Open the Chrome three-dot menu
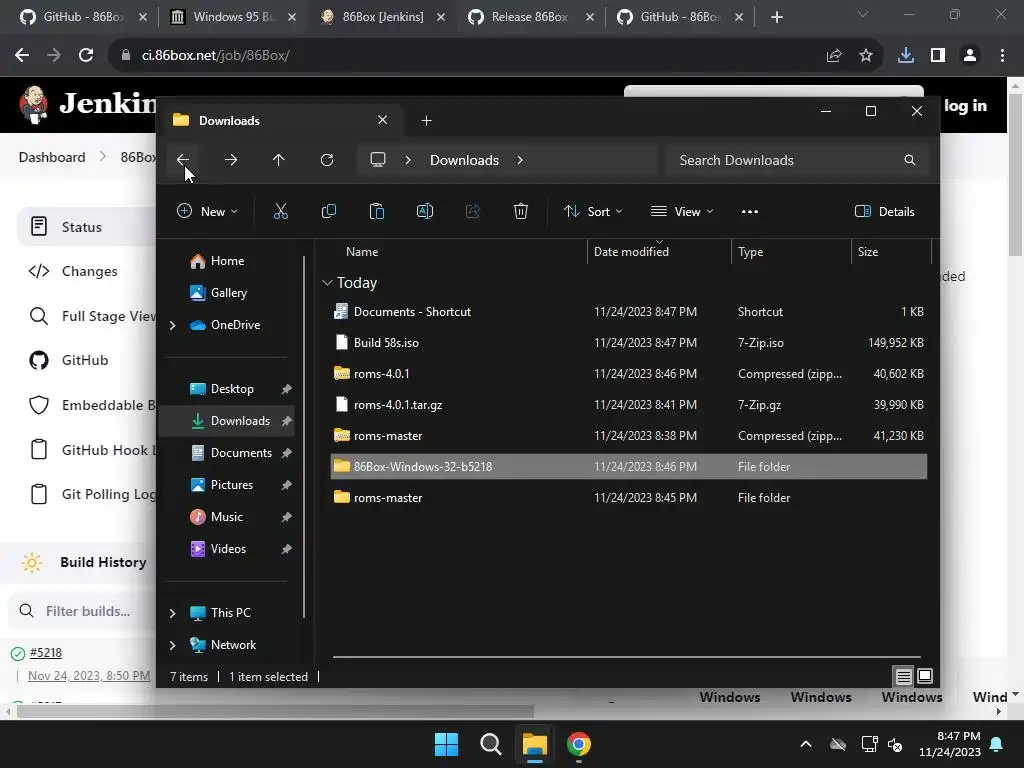Image resolution: width=1024 pixels, height=768 pixels. (1002, 56)
